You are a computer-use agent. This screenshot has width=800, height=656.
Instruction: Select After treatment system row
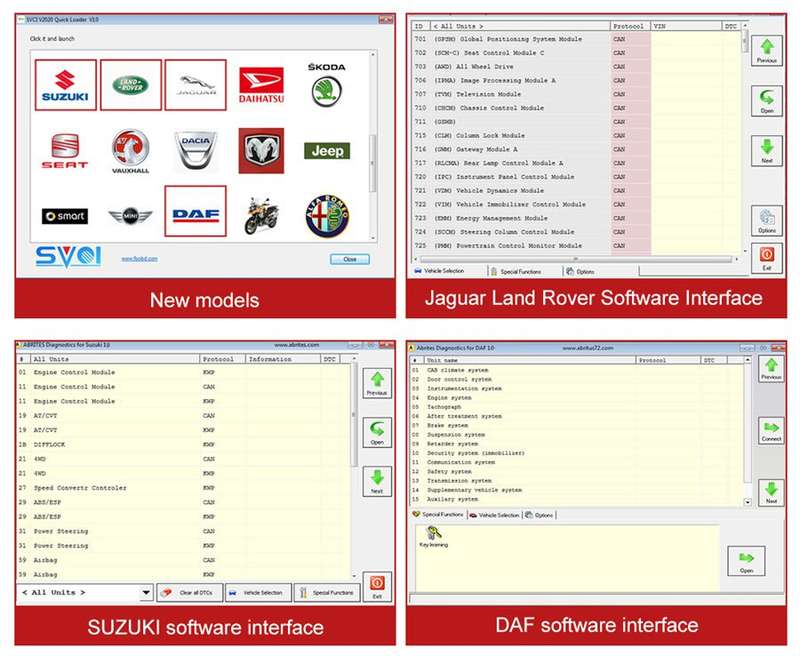point(577,416)
